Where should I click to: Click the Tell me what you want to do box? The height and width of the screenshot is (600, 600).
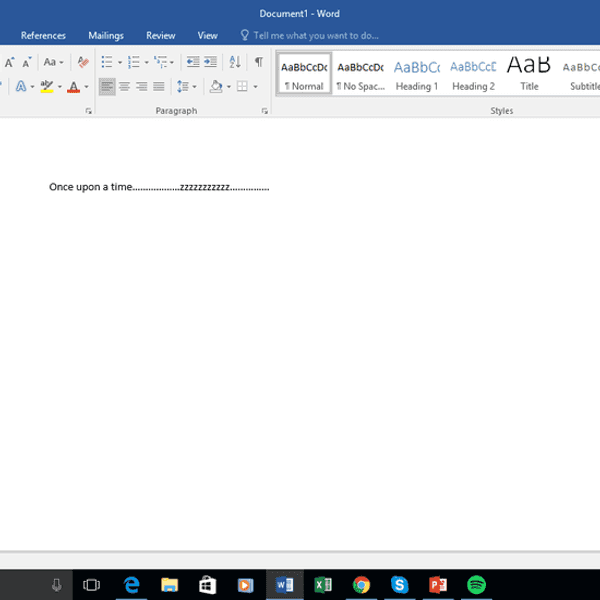coord(309,36)
